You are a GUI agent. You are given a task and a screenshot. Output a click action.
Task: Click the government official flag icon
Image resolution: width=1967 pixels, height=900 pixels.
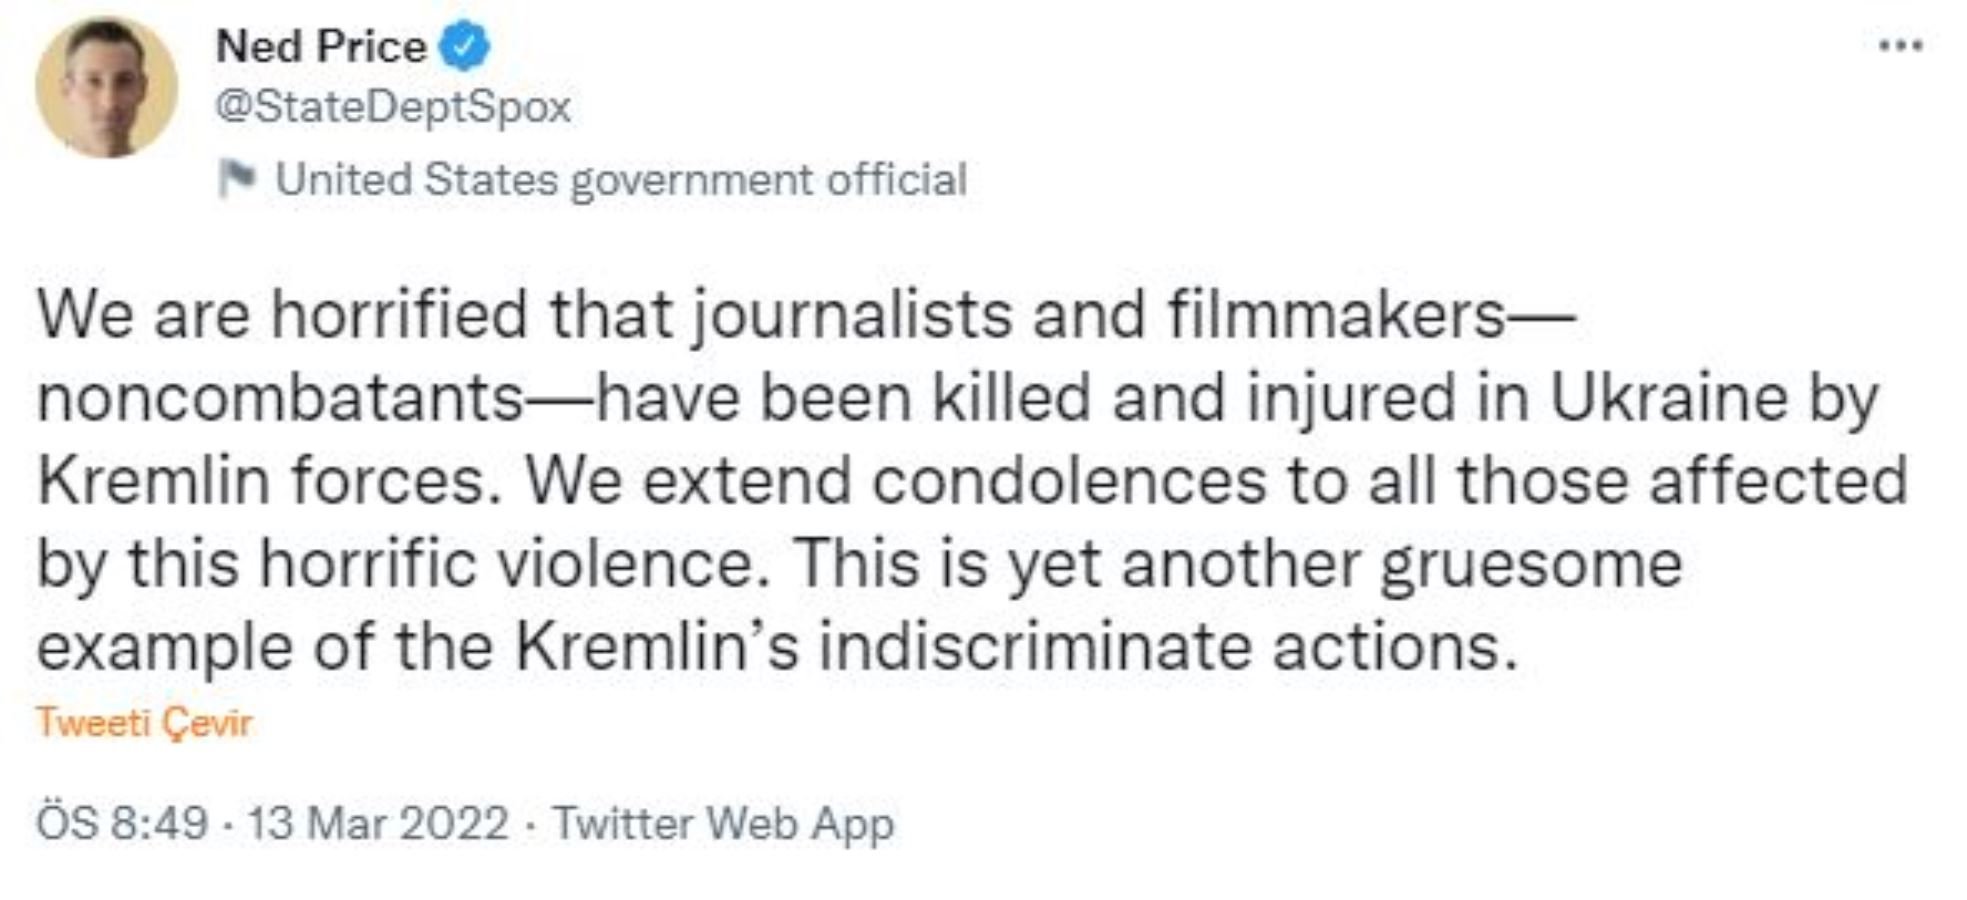[238, 180]
